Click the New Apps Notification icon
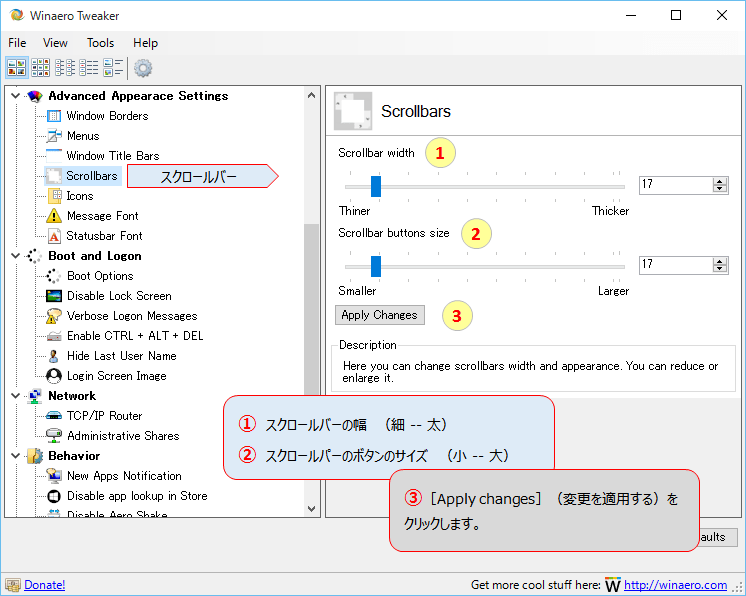746x596 pixels. [x=54, y=476]
